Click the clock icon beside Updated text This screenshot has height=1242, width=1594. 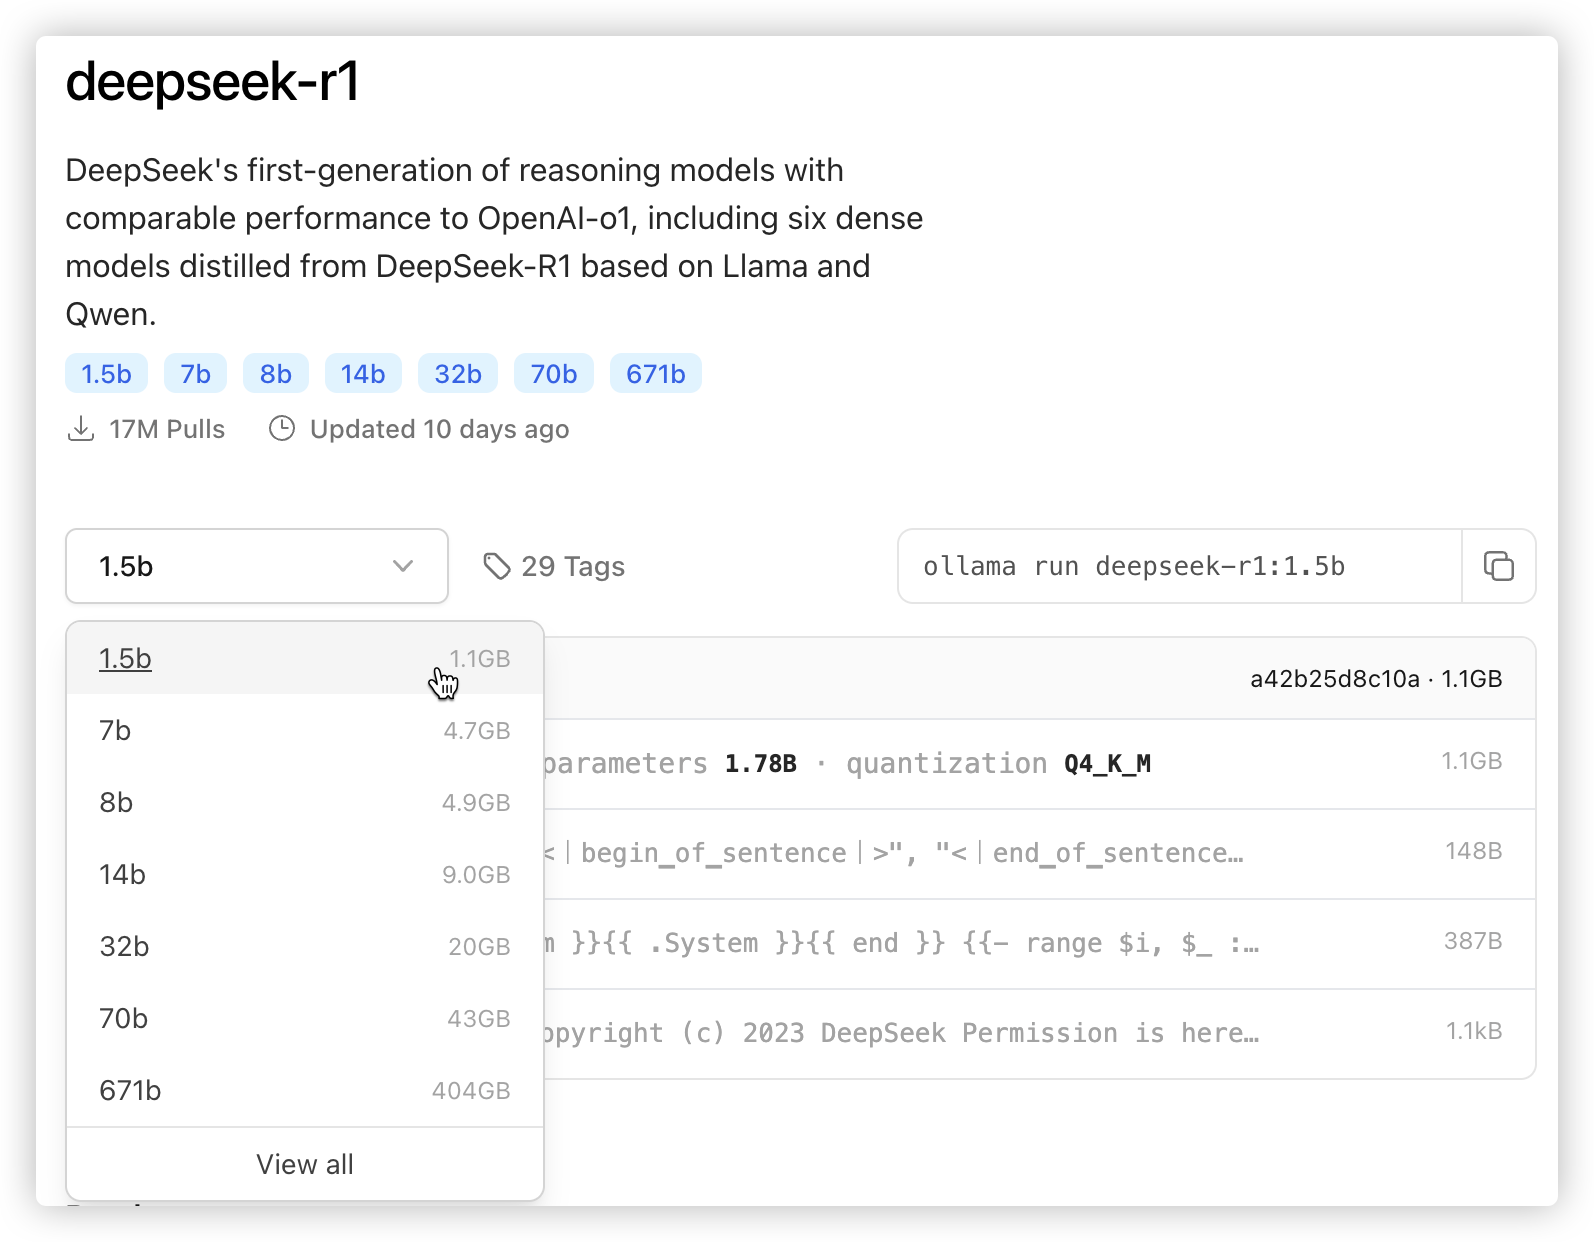[282, 429]
